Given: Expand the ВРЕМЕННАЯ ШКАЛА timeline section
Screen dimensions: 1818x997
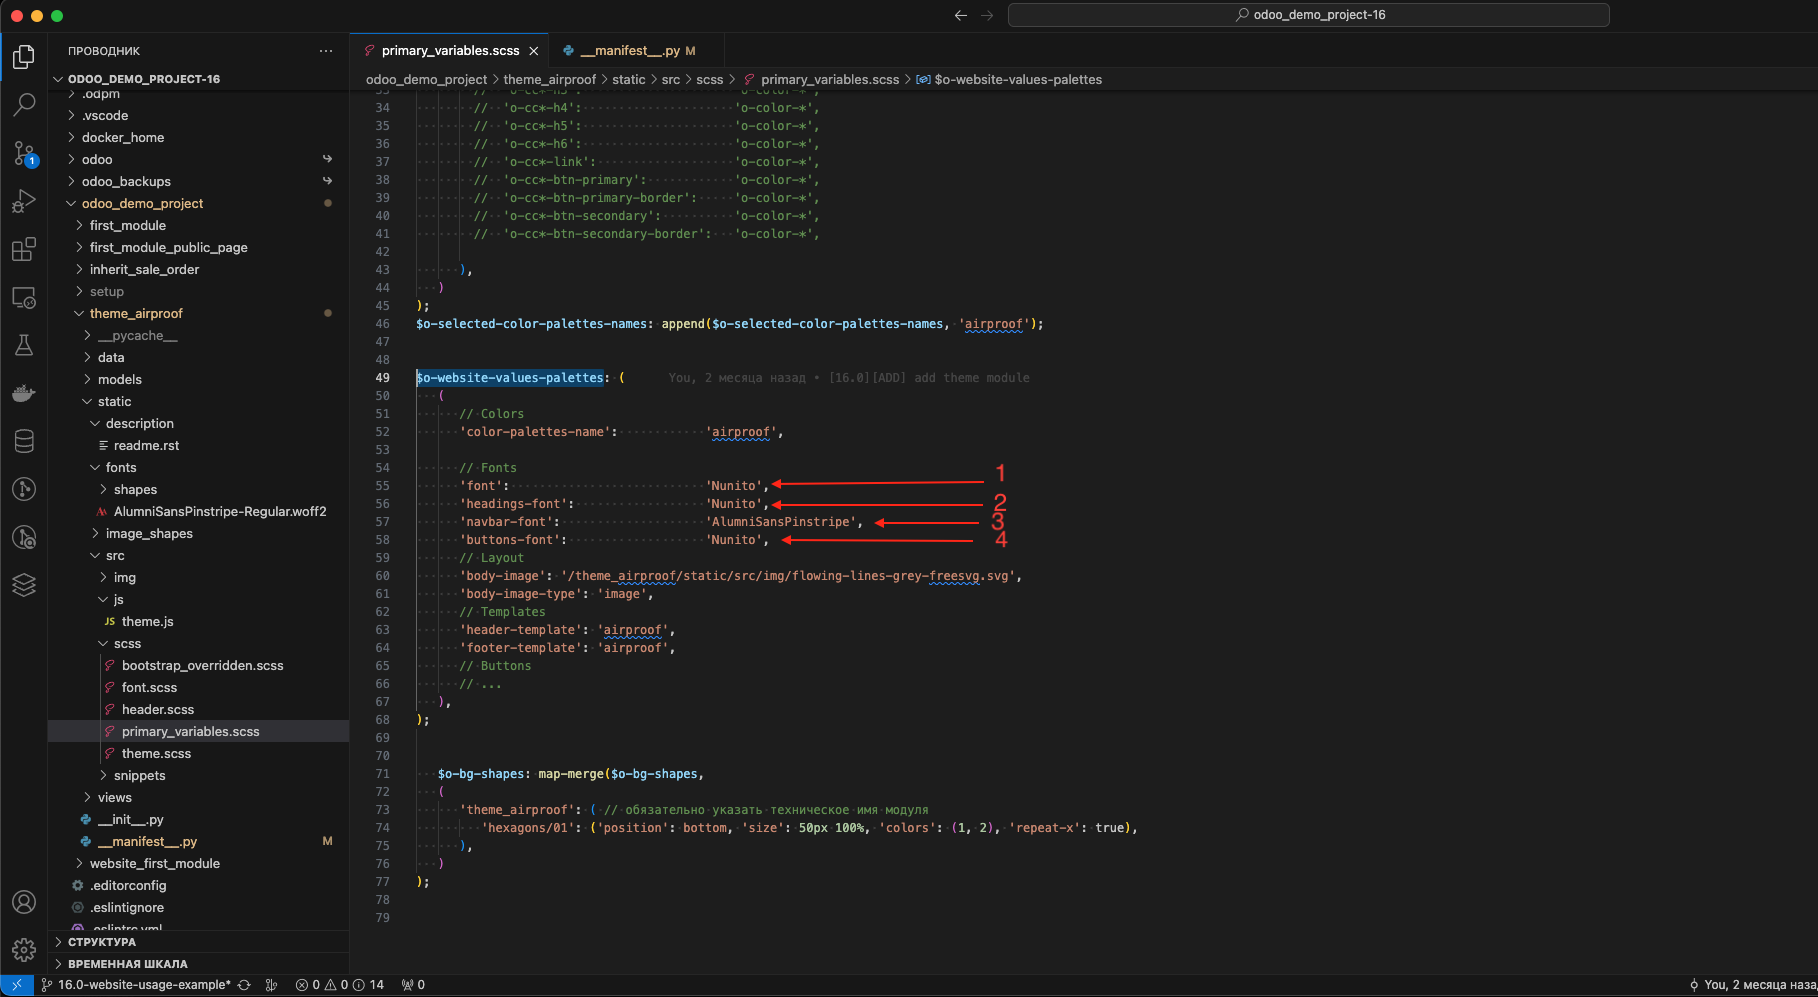Looking at the screenshot, I should (198, 964).
